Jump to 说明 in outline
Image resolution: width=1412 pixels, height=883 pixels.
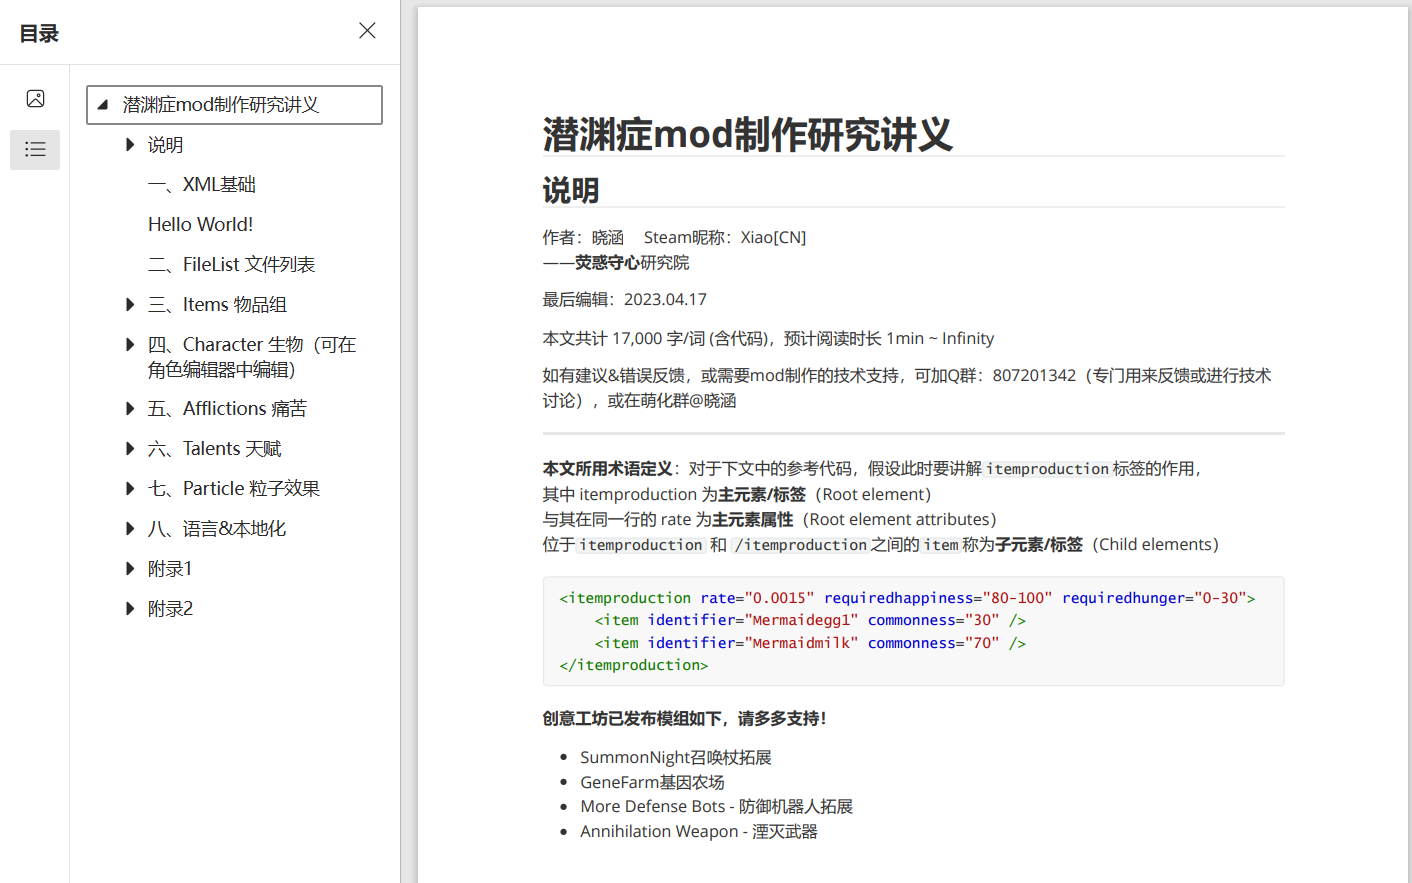pos(165,145)
